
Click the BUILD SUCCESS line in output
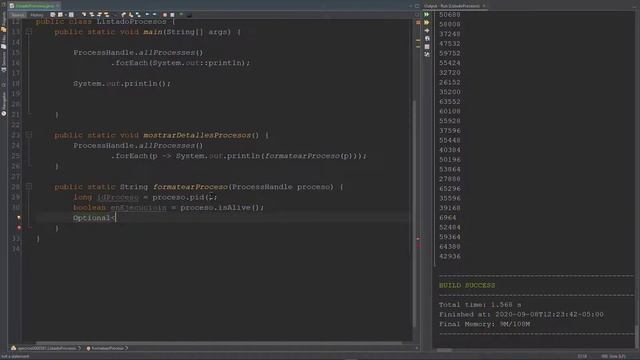click(467, 285)
